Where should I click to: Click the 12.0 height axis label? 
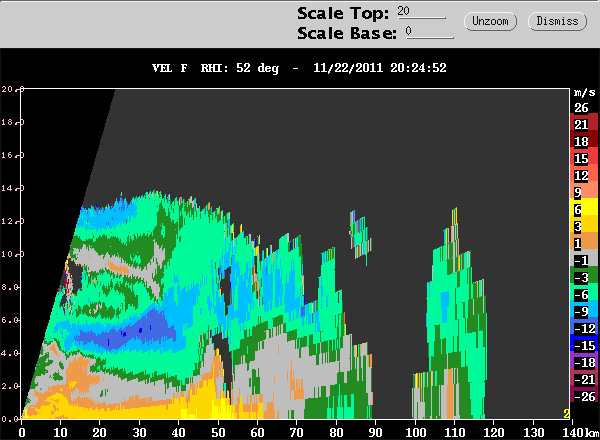[12, 222]
